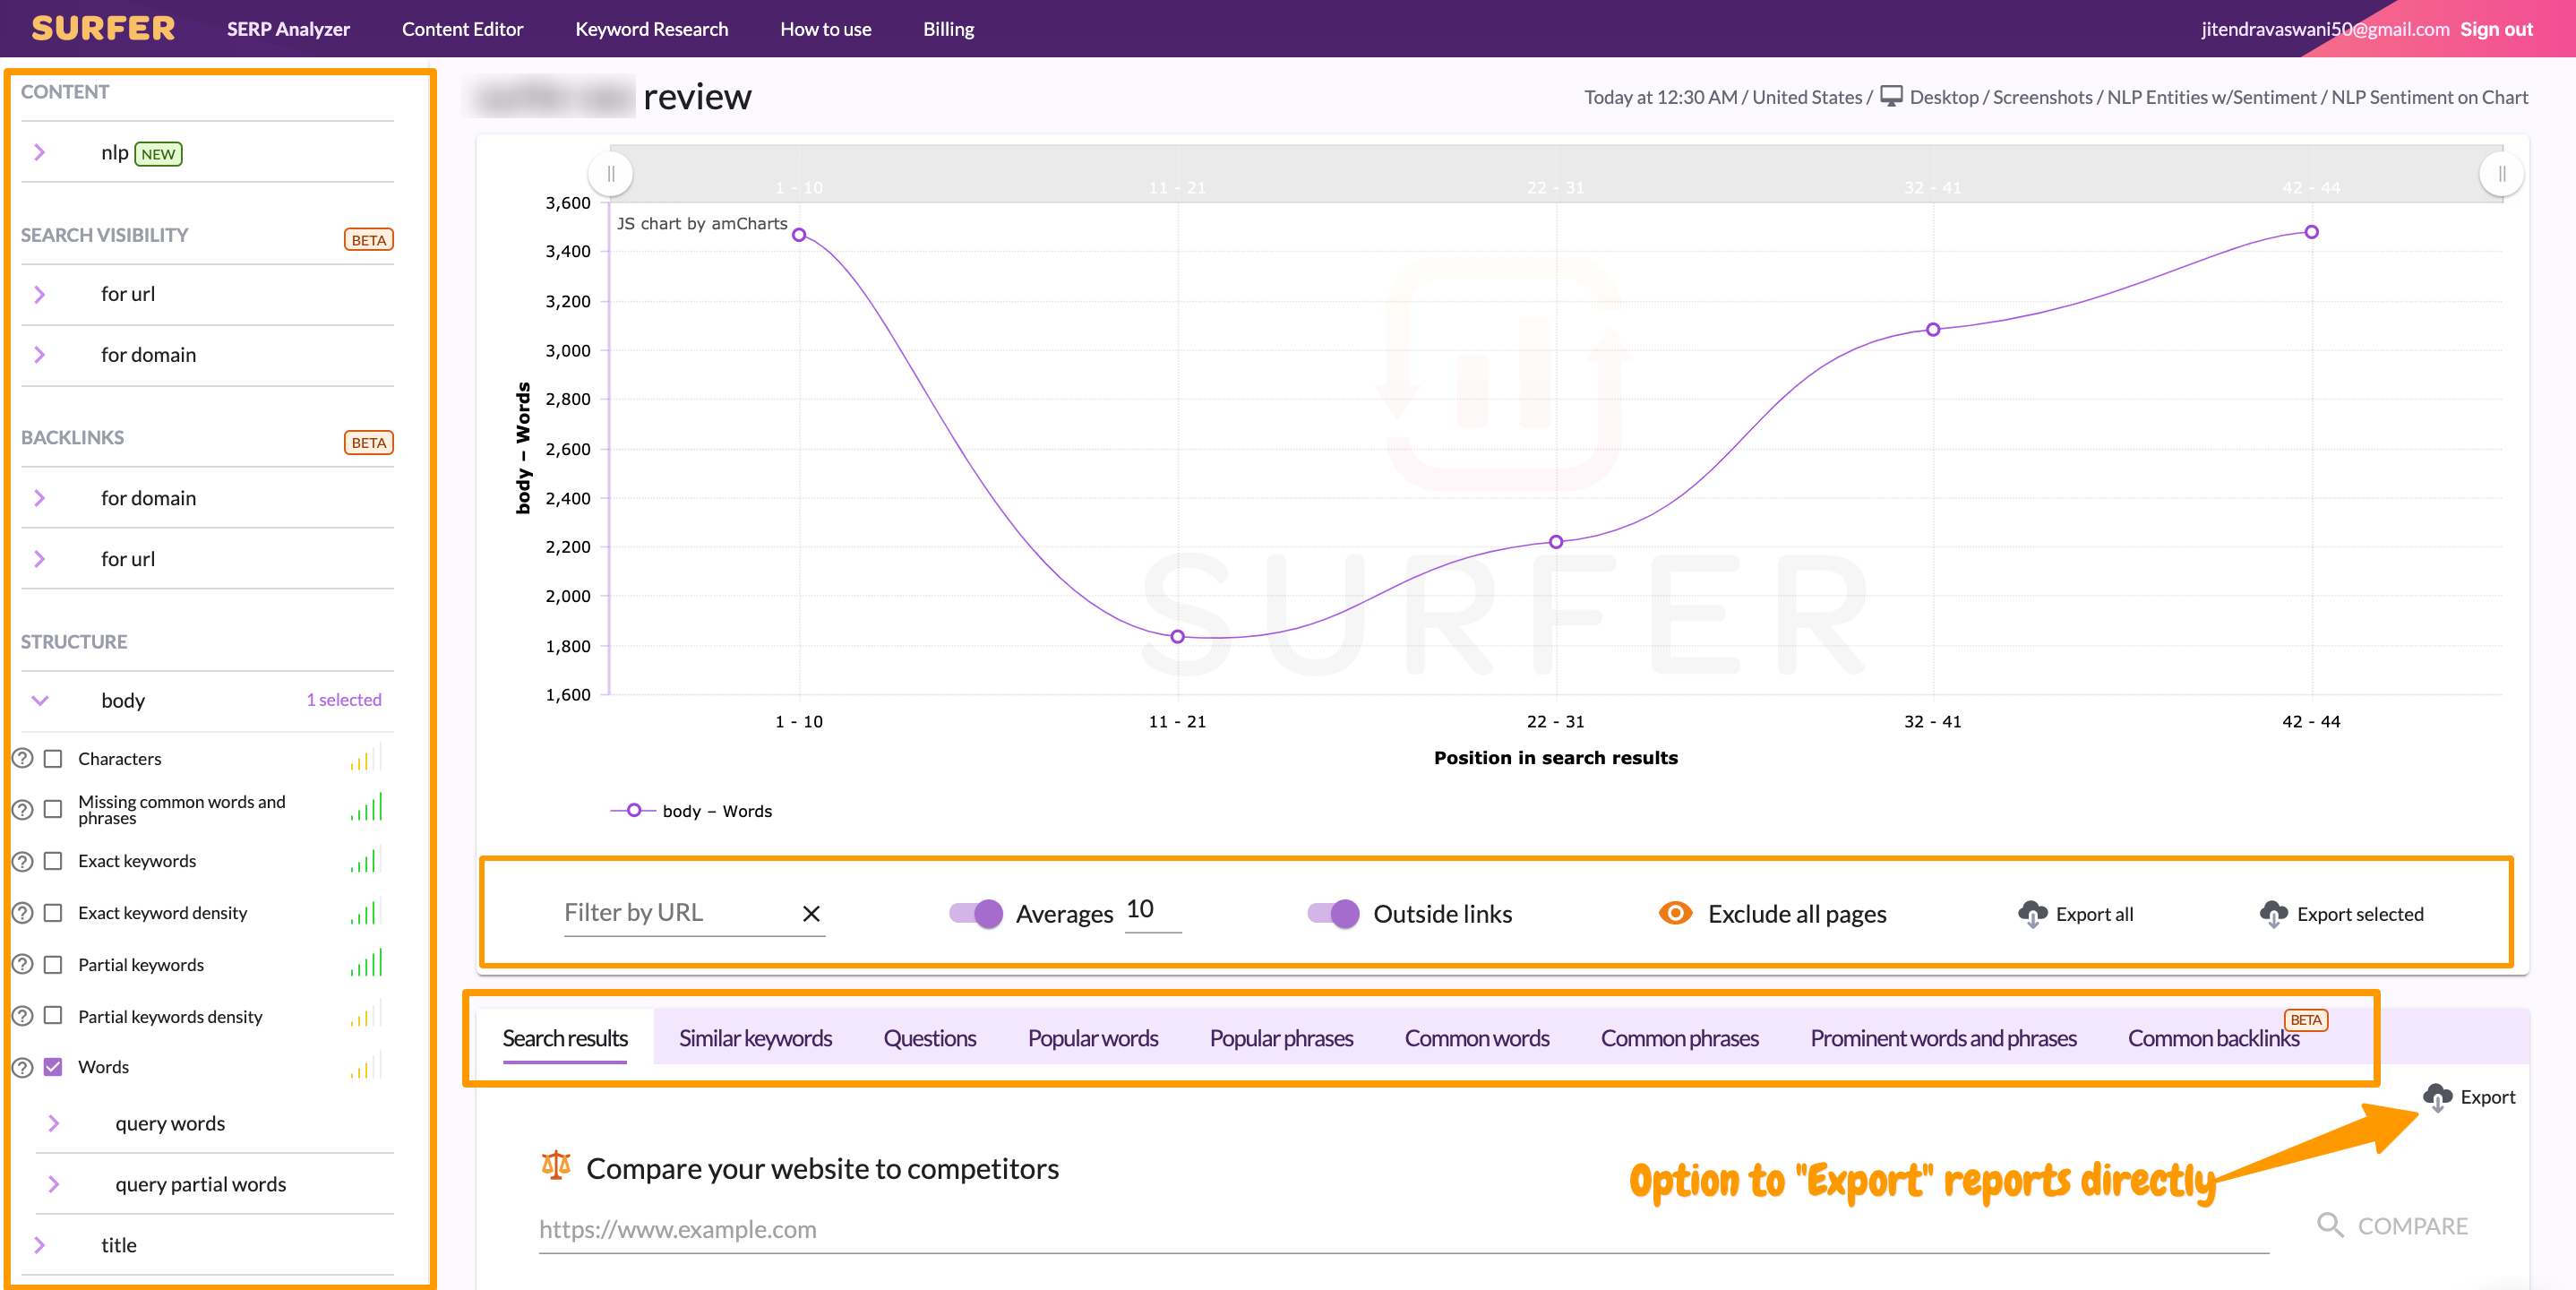Open Keyword Research in top menu
The height and width of the screenshot is (1290, 2576).
click(651, 29)
